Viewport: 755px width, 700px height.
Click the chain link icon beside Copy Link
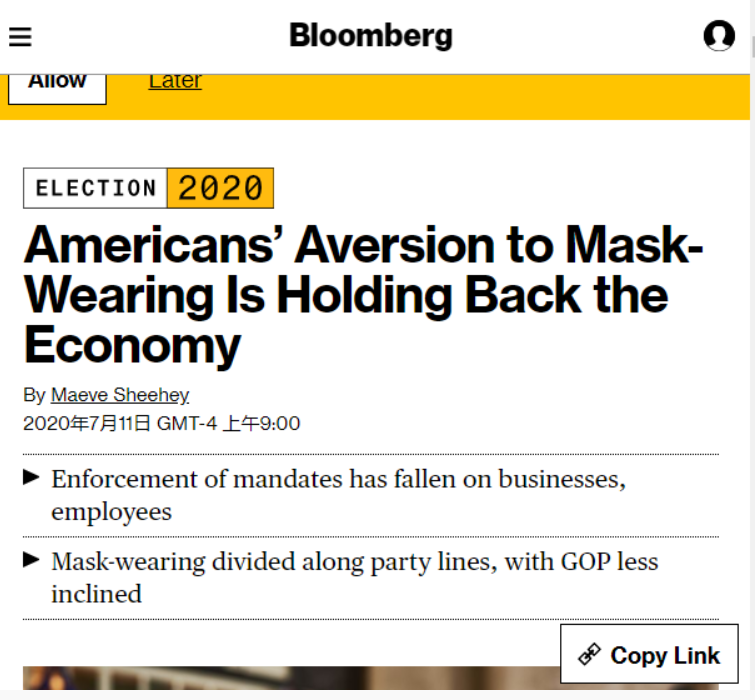click(x=589, y=655)
